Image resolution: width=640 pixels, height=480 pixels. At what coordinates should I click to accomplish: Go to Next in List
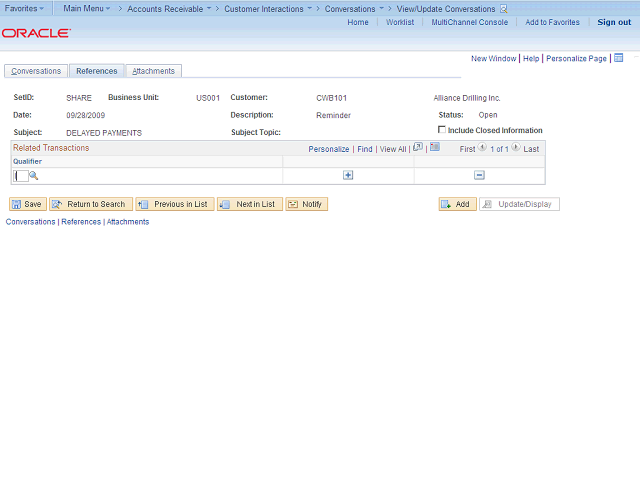250,204
